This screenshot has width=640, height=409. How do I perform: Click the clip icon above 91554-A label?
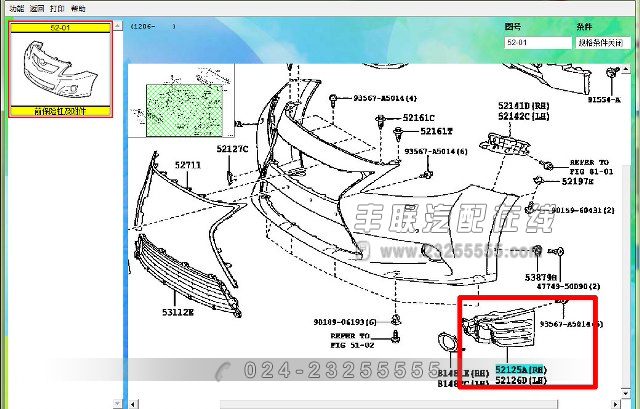pos(611,73)
